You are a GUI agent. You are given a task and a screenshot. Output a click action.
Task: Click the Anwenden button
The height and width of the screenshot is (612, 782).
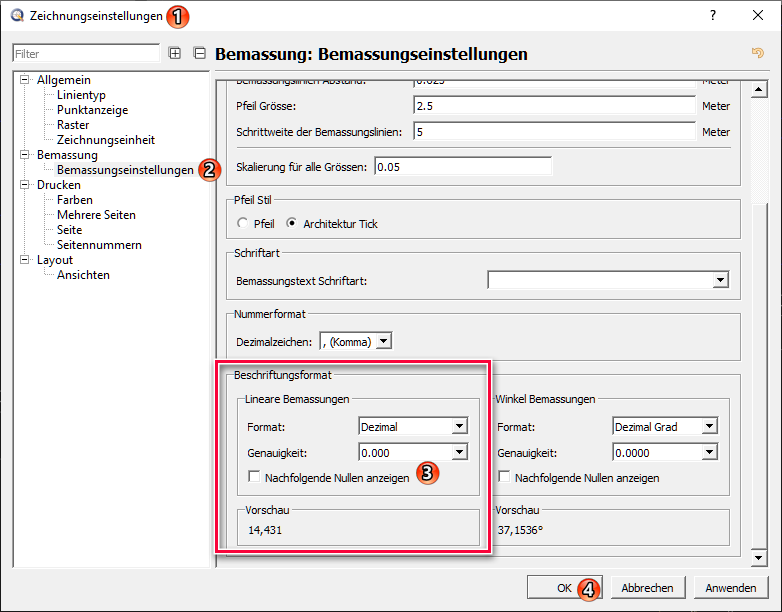730,588
